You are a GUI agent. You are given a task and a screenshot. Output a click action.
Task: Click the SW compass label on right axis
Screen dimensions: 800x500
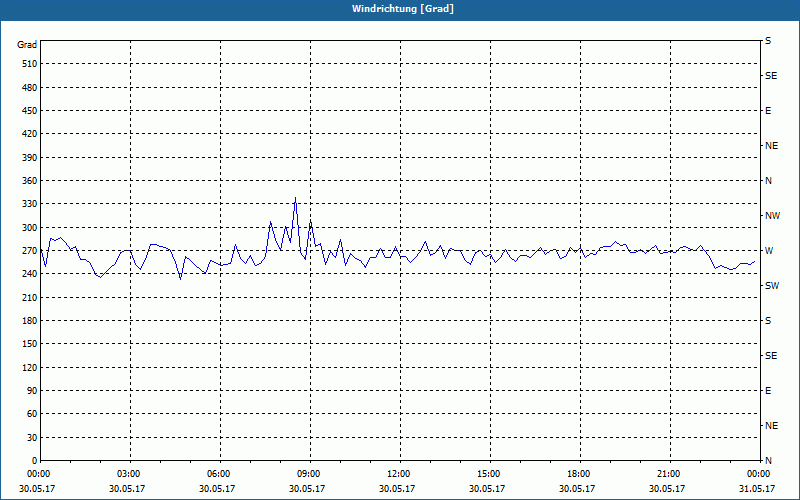pyautogui.click(x=772, y=286)
